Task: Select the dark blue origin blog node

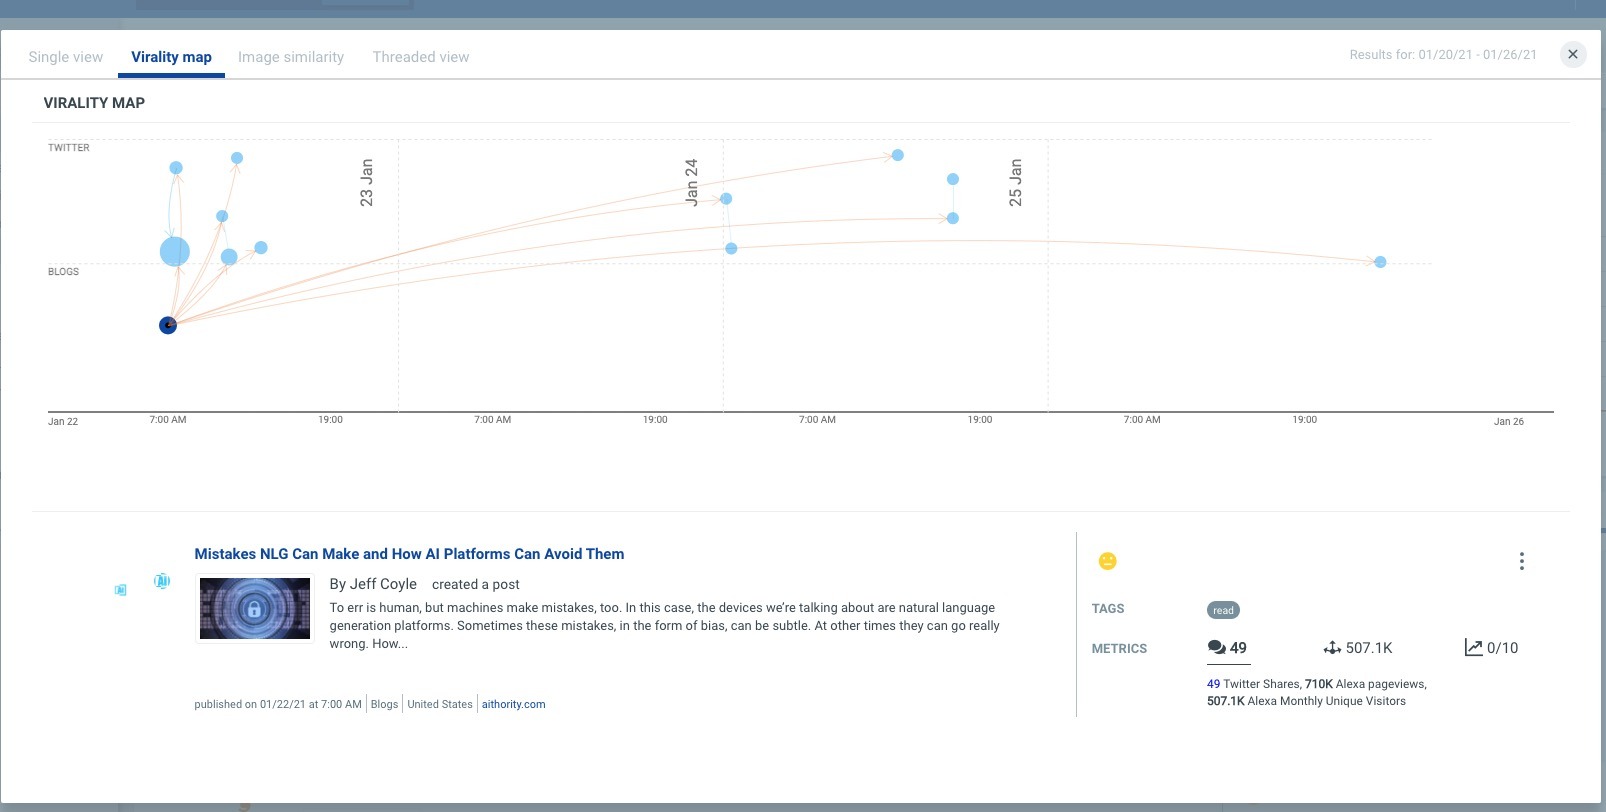Action: tap(168, 325)
